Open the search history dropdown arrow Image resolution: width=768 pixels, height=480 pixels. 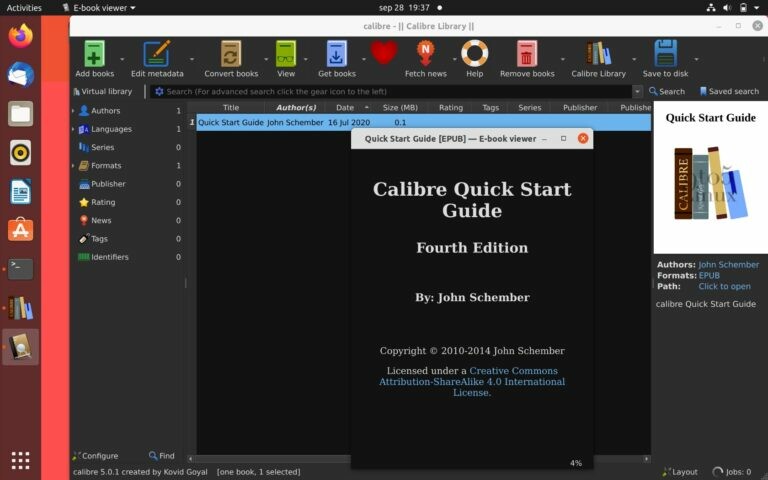[638, 91]
